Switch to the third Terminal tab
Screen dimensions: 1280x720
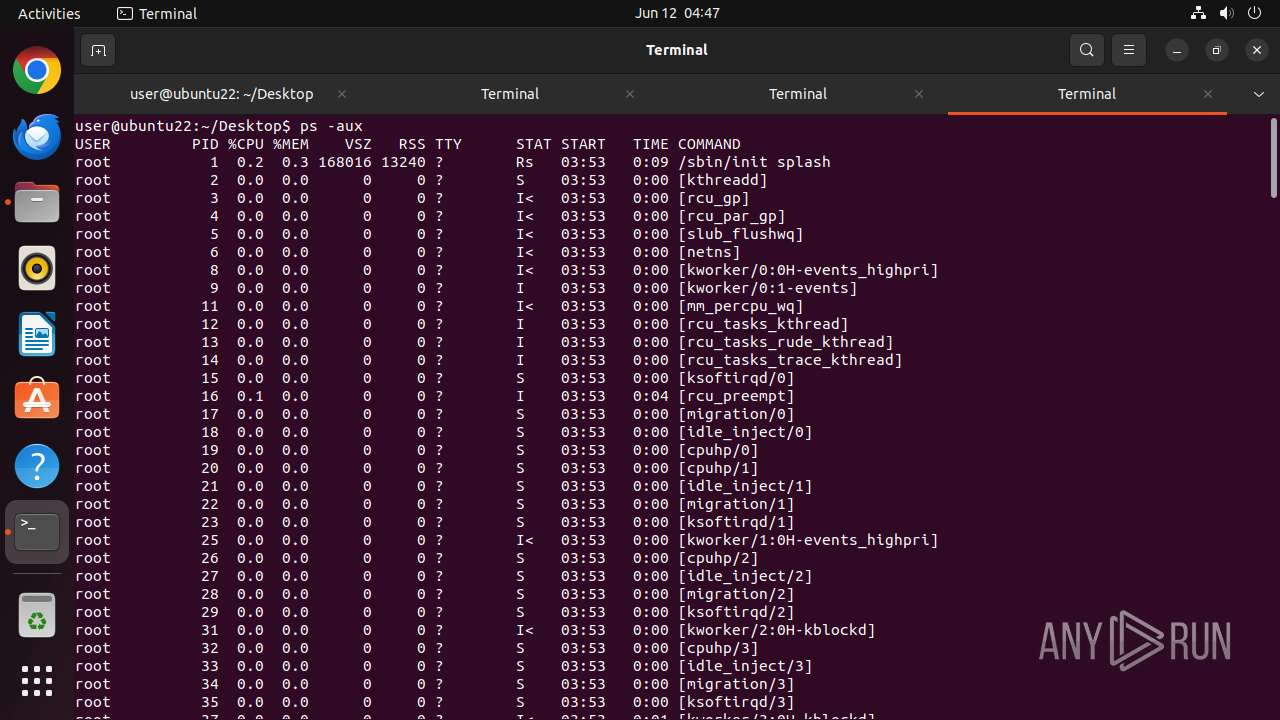coord(798,94)
